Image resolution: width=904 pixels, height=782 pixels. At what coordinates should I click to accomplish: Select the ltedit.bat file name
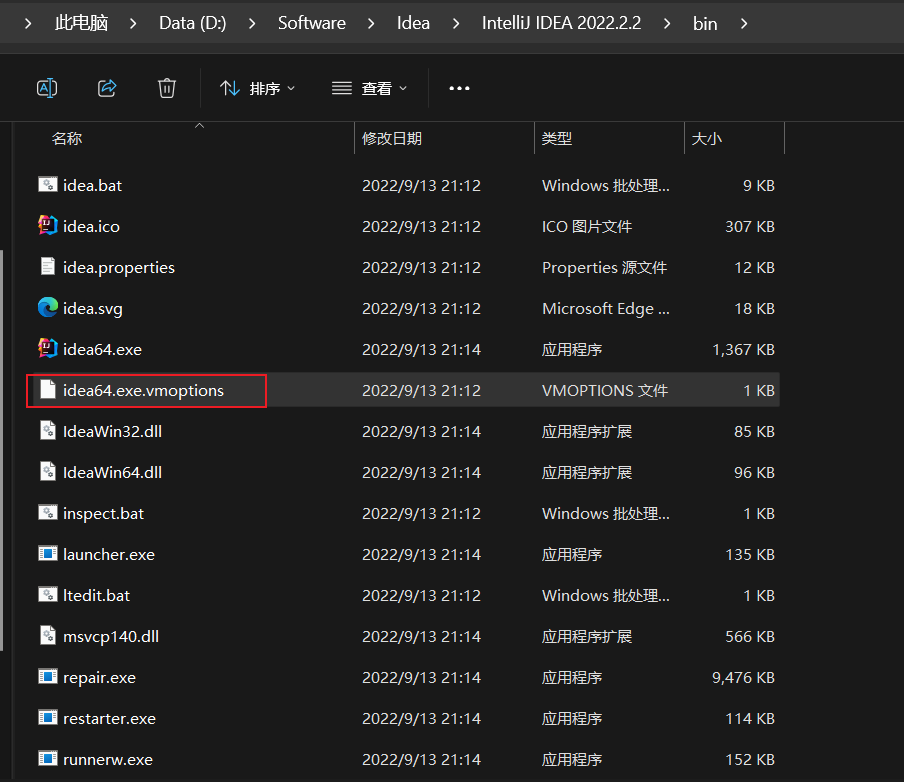click(x=96, y=595)
